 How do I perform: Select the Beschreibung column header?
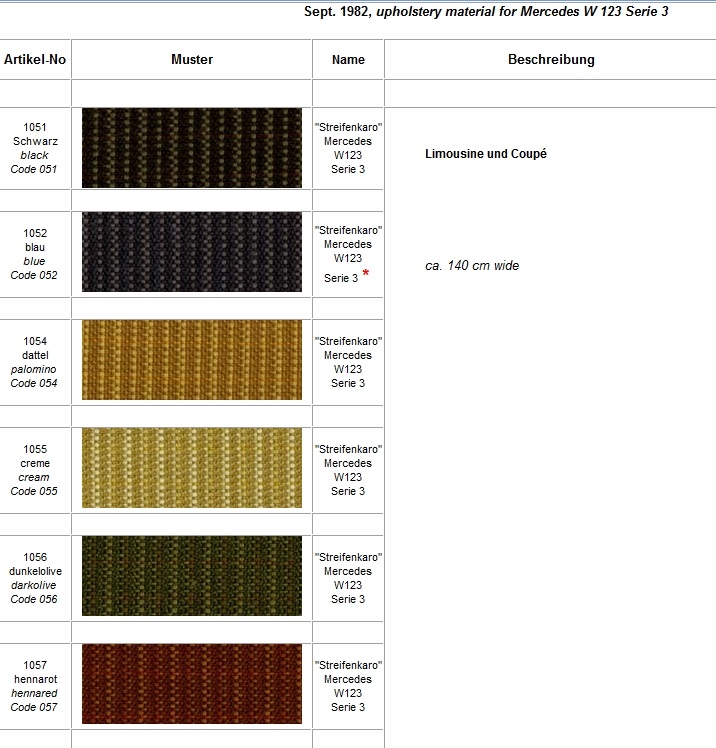click(551, 59)
